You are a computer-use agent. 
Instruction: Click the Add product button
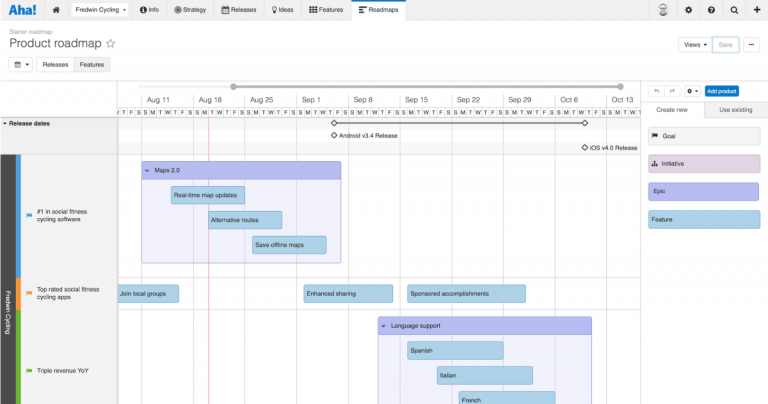tap(721, 91)
